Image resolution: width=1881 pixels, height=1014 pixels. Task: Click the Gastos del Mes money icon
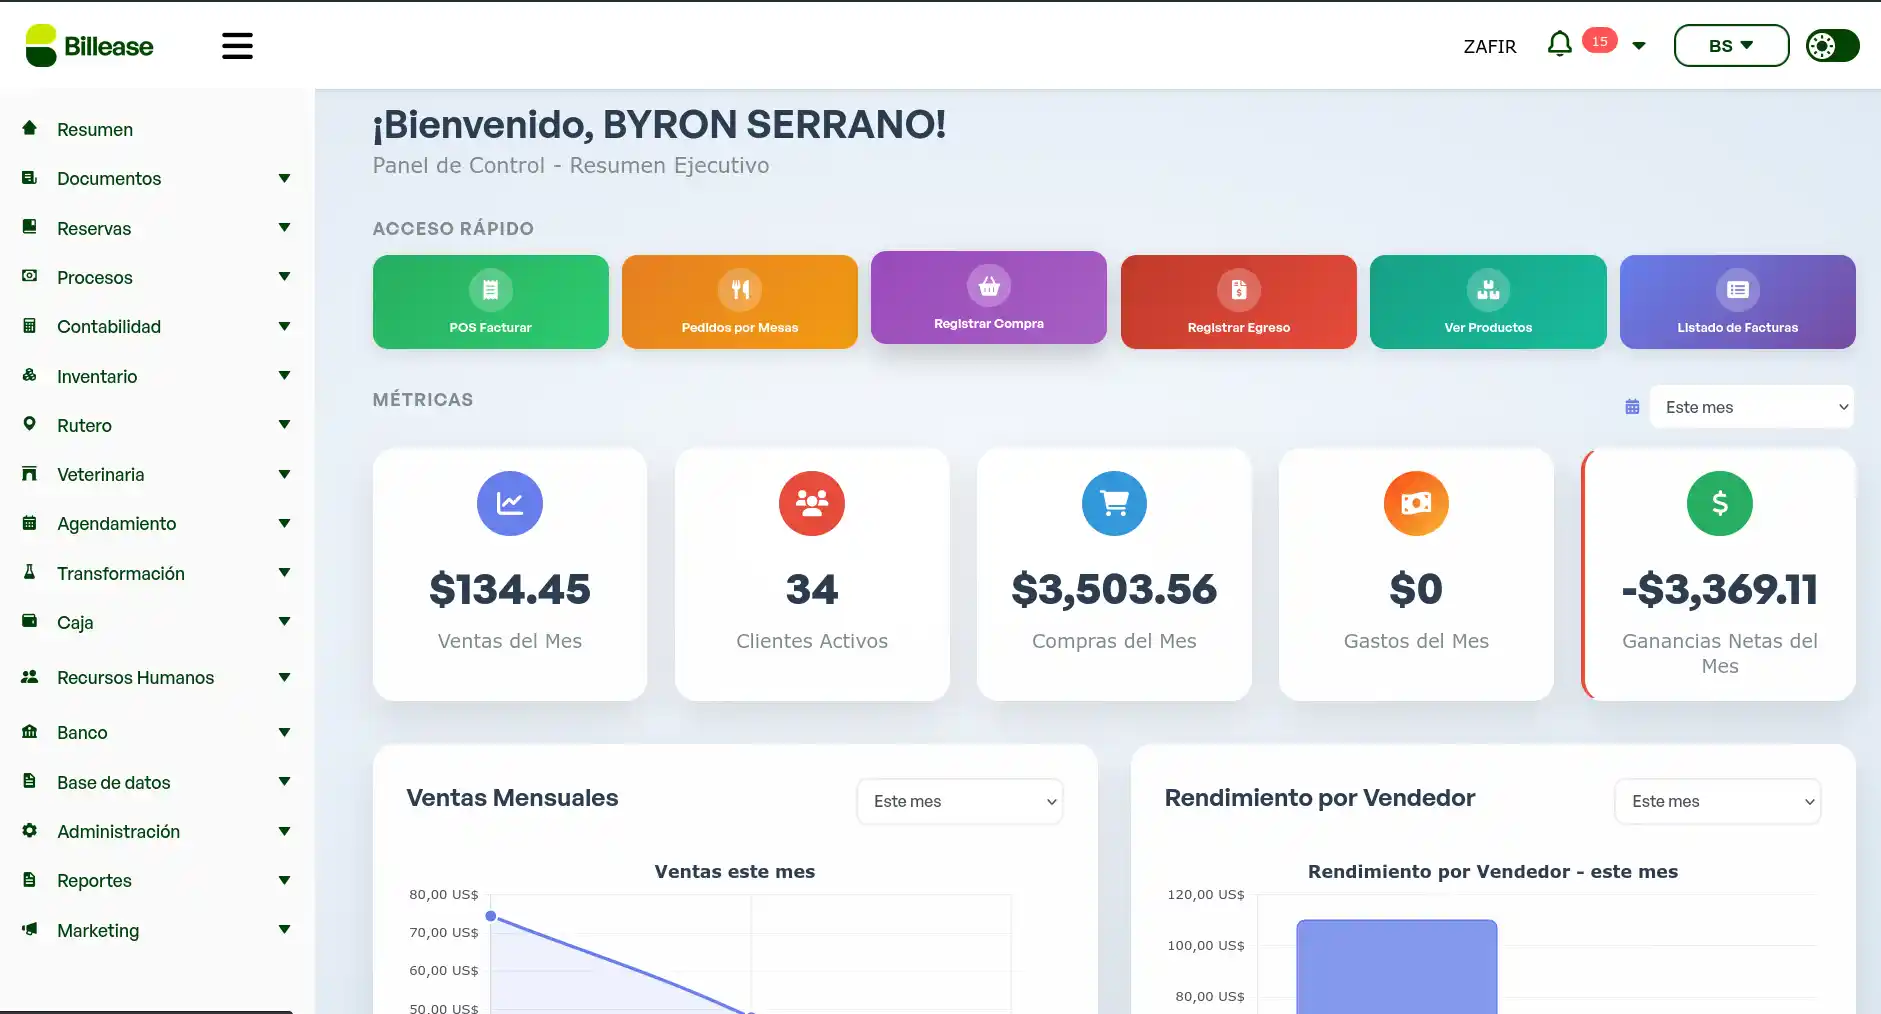[1416, 503]
